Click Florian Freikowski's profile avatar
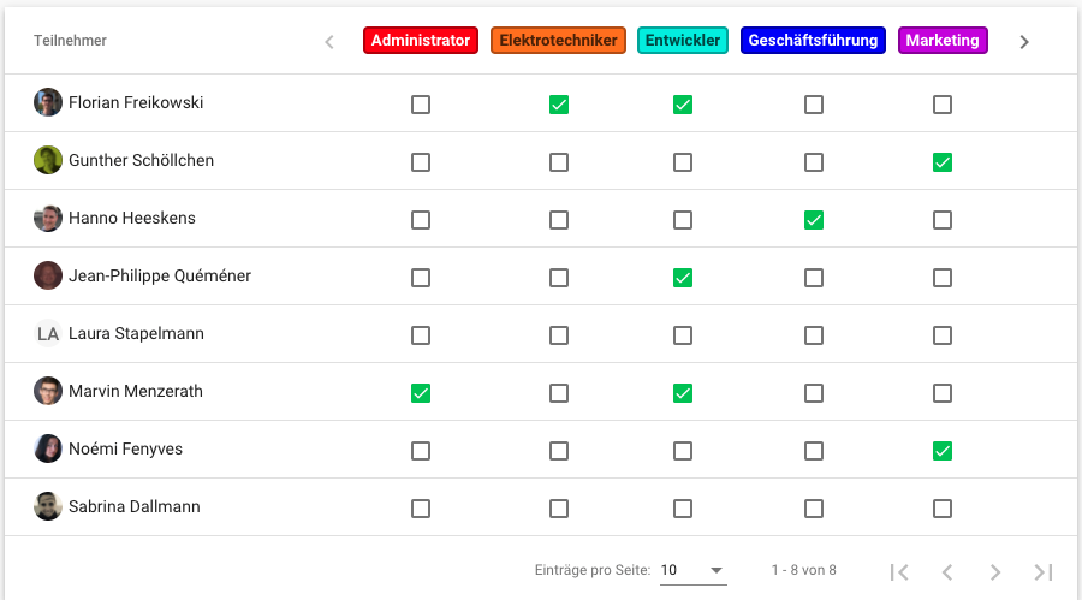This screenshot has height=600, width=1082. tap(48, 102)
